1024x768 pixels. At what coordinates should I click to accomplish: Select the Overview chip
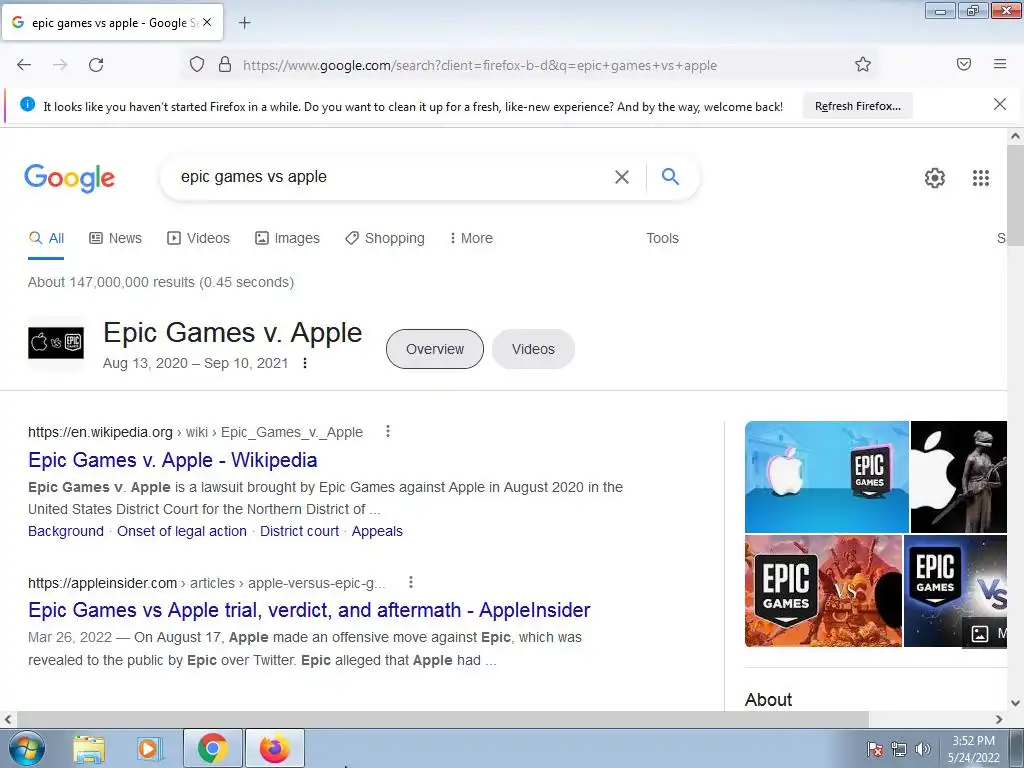[435, 349]
